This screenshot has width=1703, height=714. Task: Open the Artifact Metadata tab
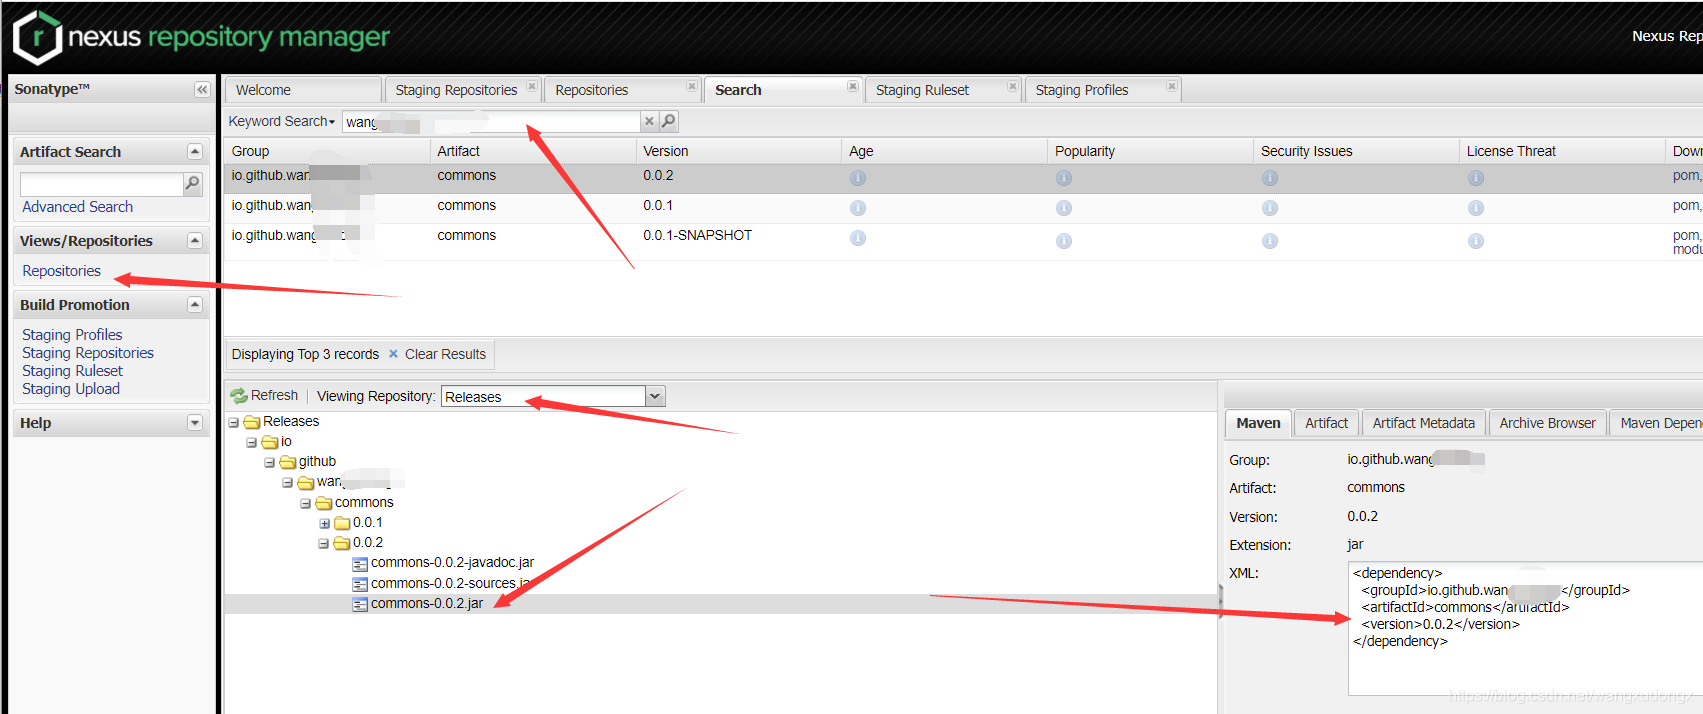pyautogui.click(x=1423, y=423)
